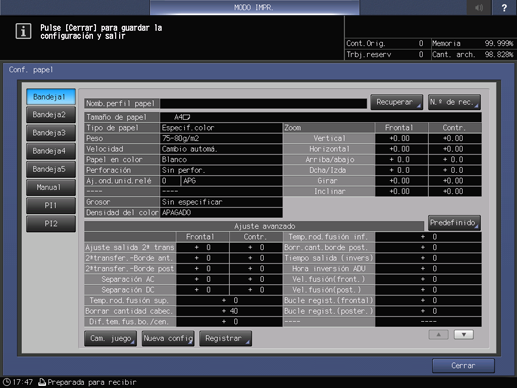This screenshot has width=517, height=388.
Task: Select the Bandeja5 tray tab
Action: pyautogui.click(x=51, y=169)
